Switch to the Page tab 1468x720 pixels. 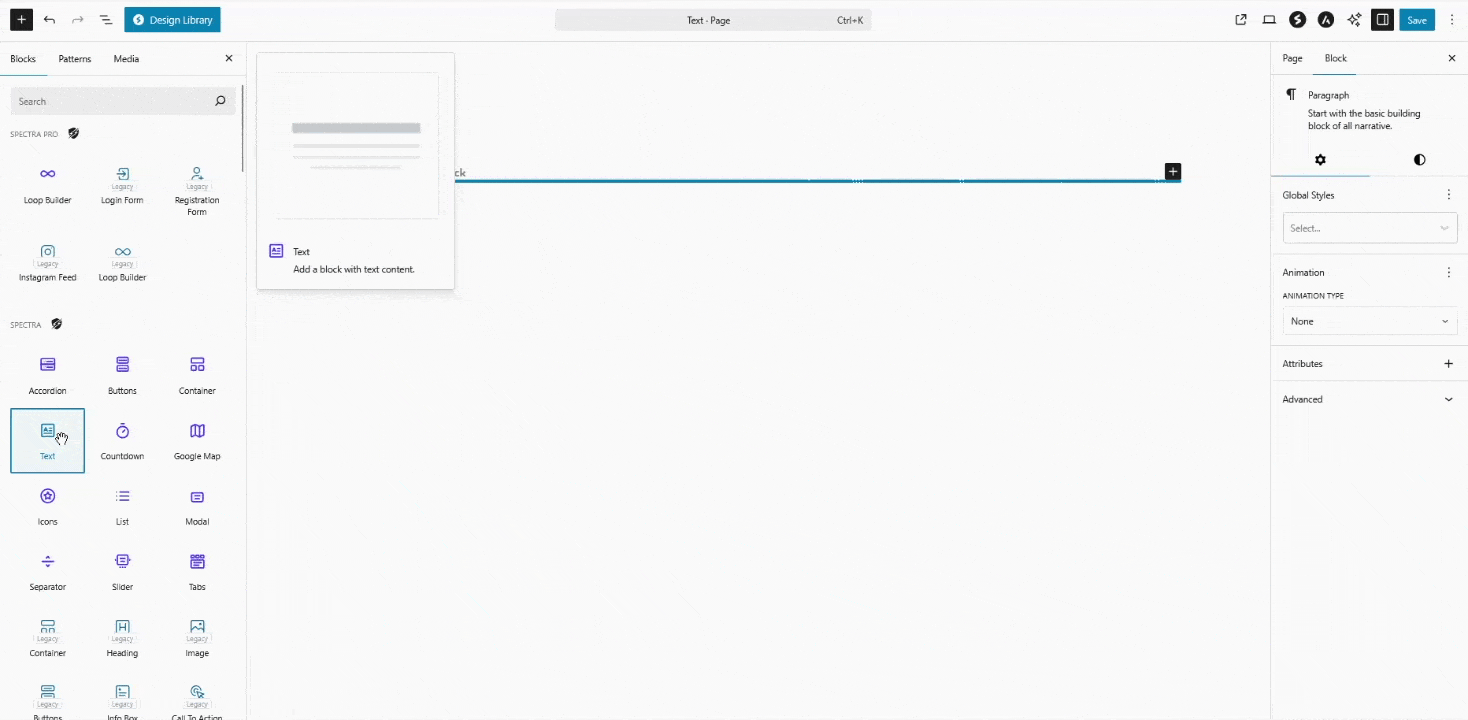click(1292, 58)
